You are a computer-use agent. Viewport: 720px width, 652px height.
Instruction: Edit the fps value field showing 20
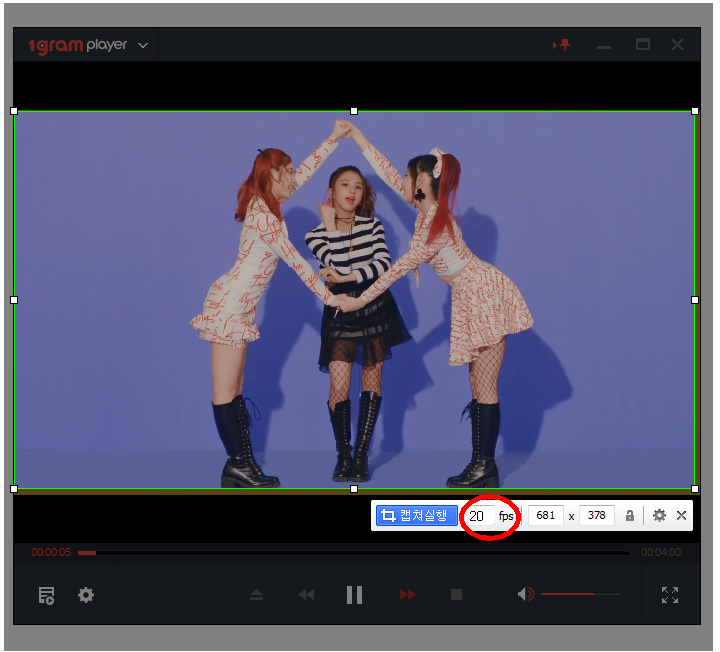point(479,516)
